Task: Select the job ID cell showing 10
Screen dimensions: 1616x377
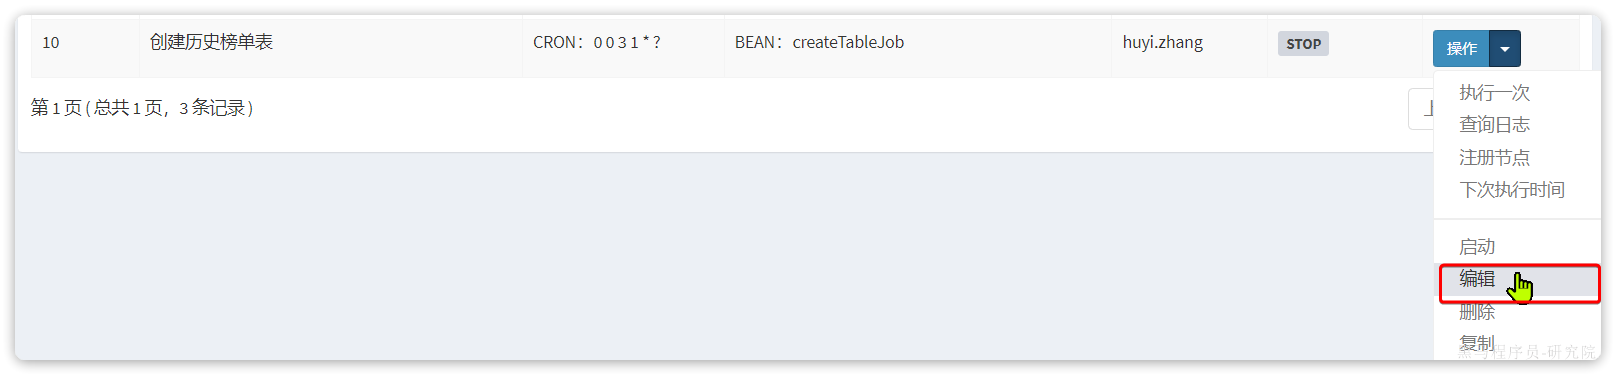Action: pyautogui.click(x=51, y=43)
